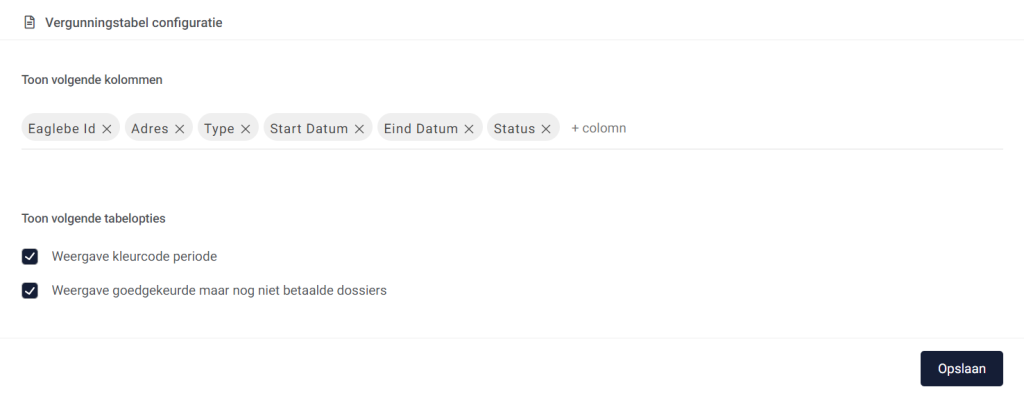Click the 'Weergave goedgekeurde maar nog niet betaalde dossiers' label
Screen dimensions: 1024x396
(219, 290)
